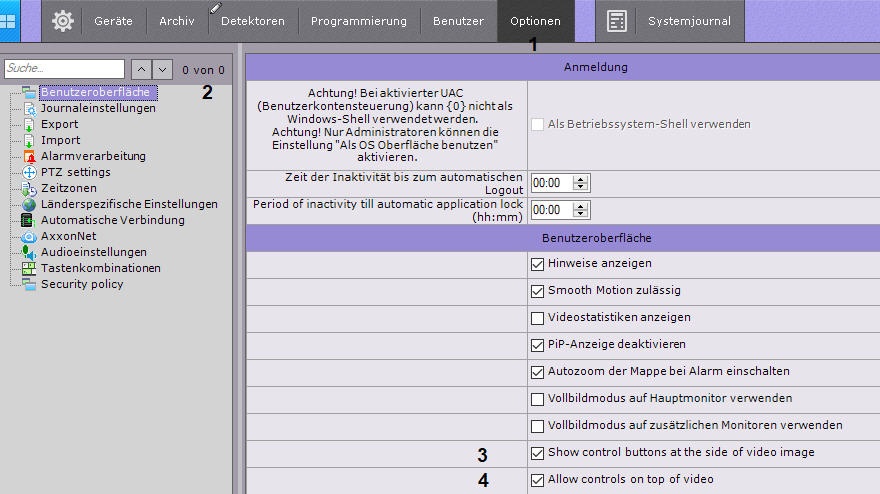Click the Zeitzonen clock icon
The width and height of the screenshot is (880, 494).
coord(29,188)
